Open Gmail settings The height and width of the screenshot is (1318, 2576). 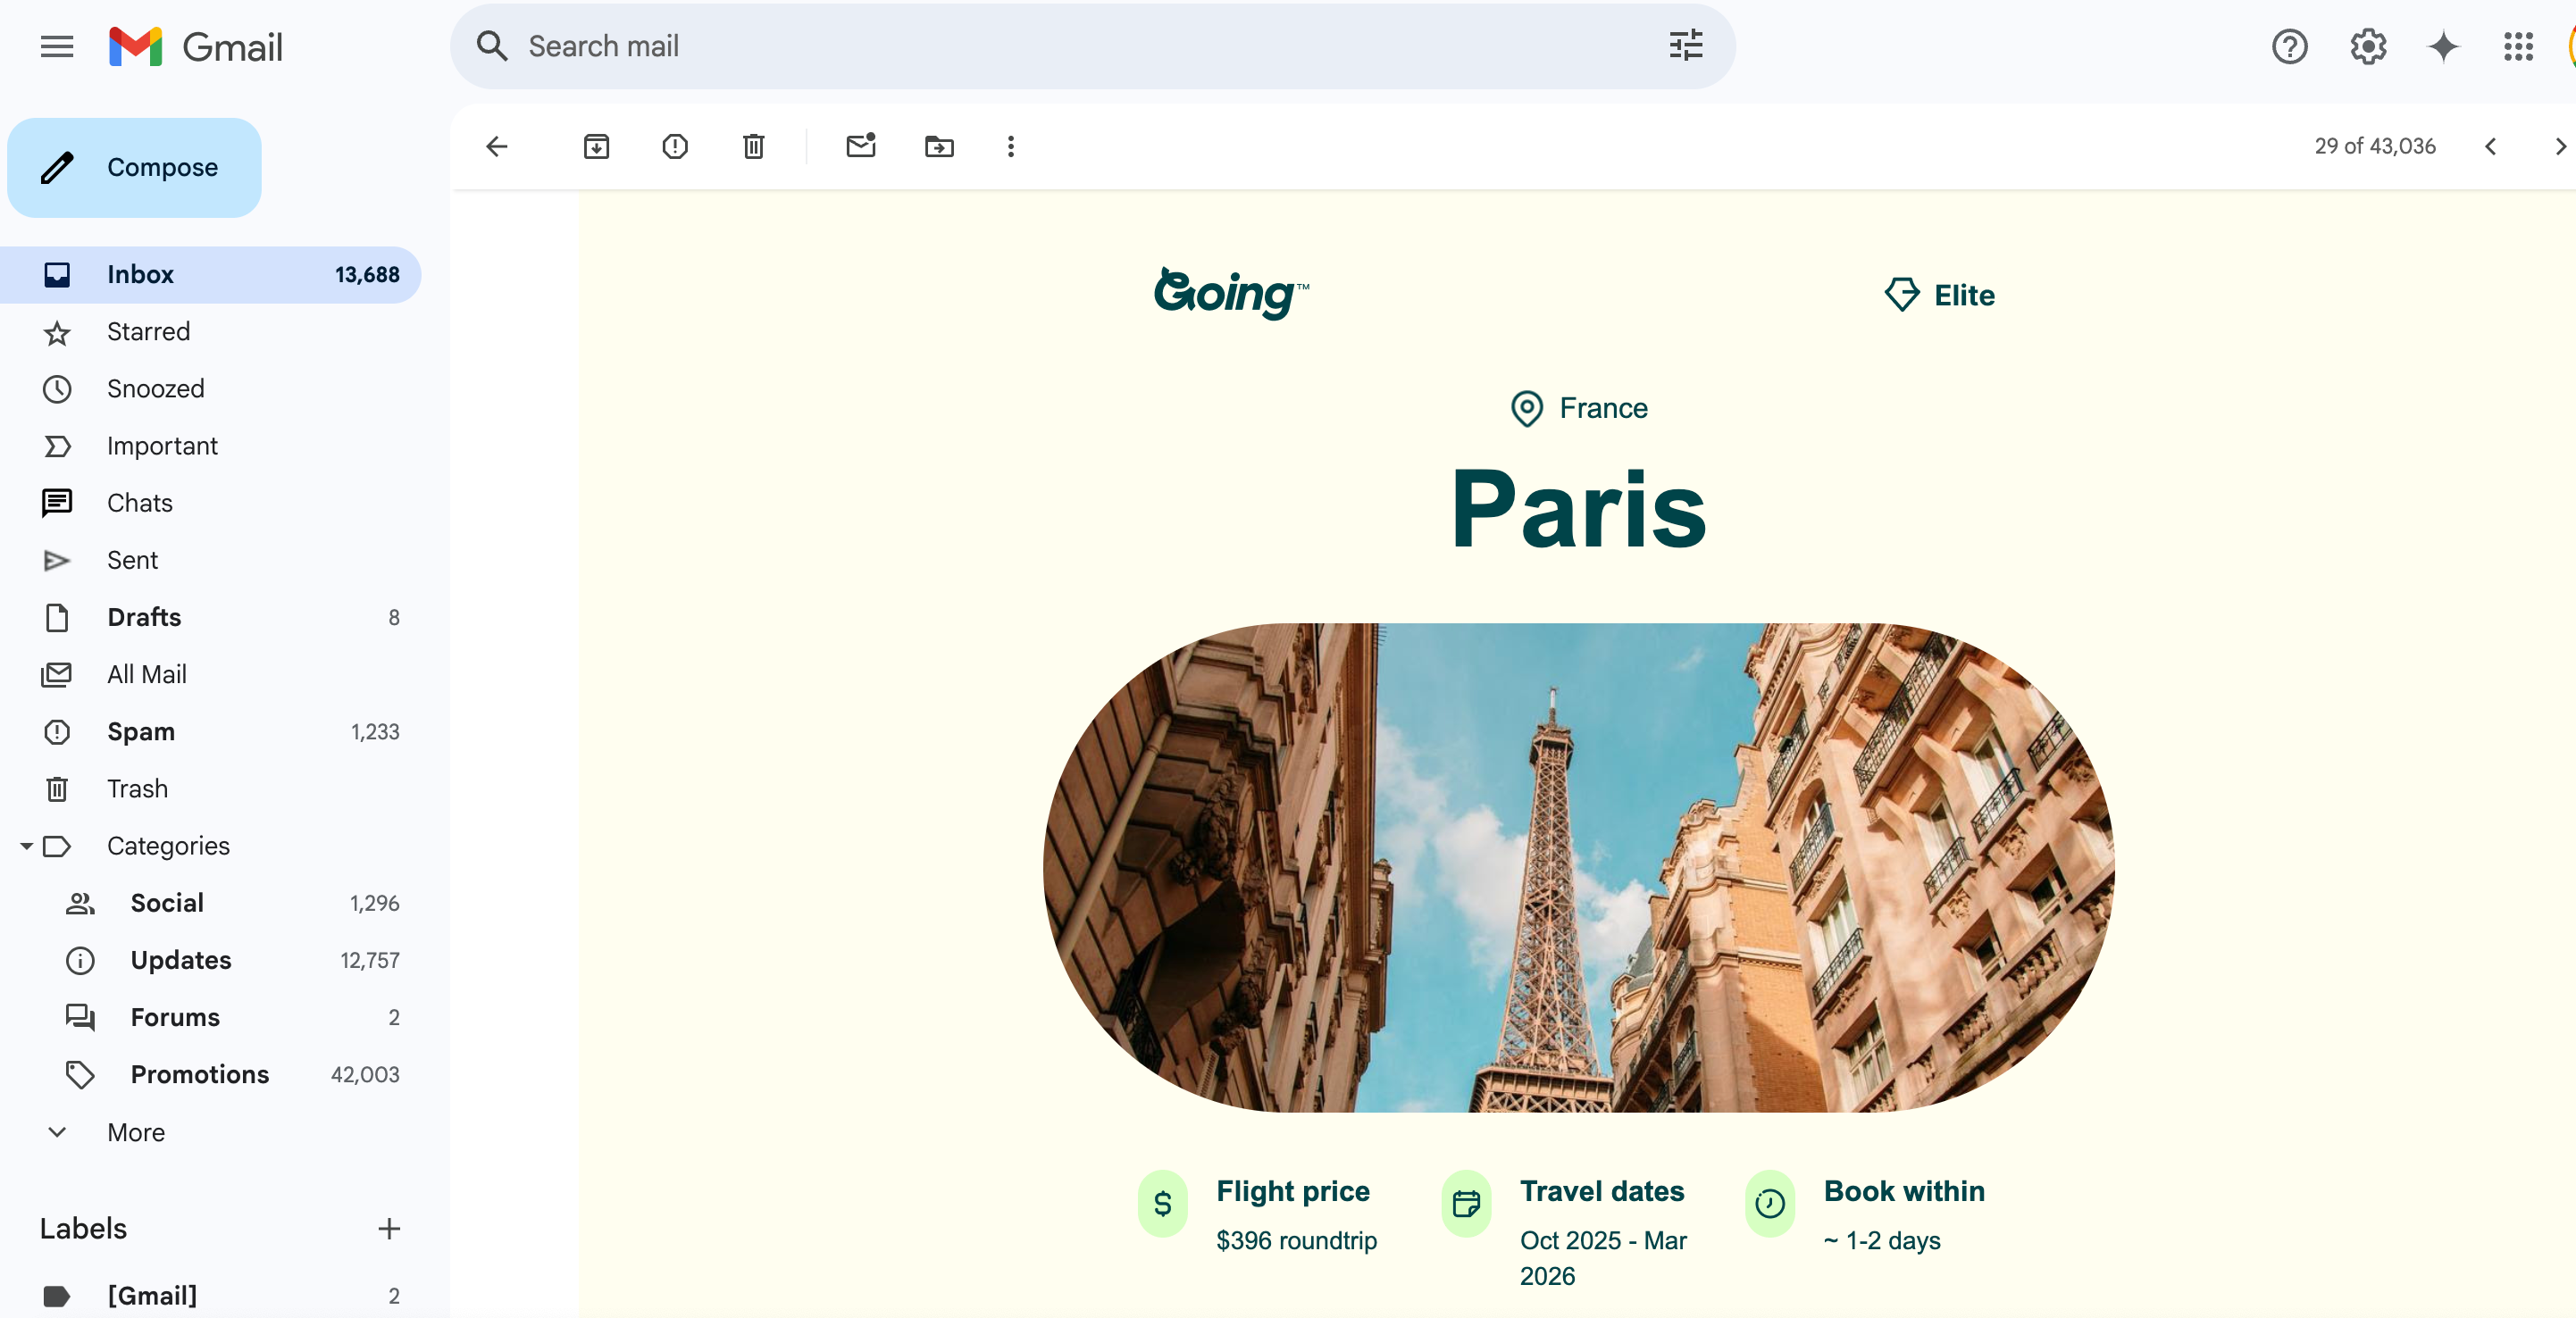click(x=2367, y=46)
